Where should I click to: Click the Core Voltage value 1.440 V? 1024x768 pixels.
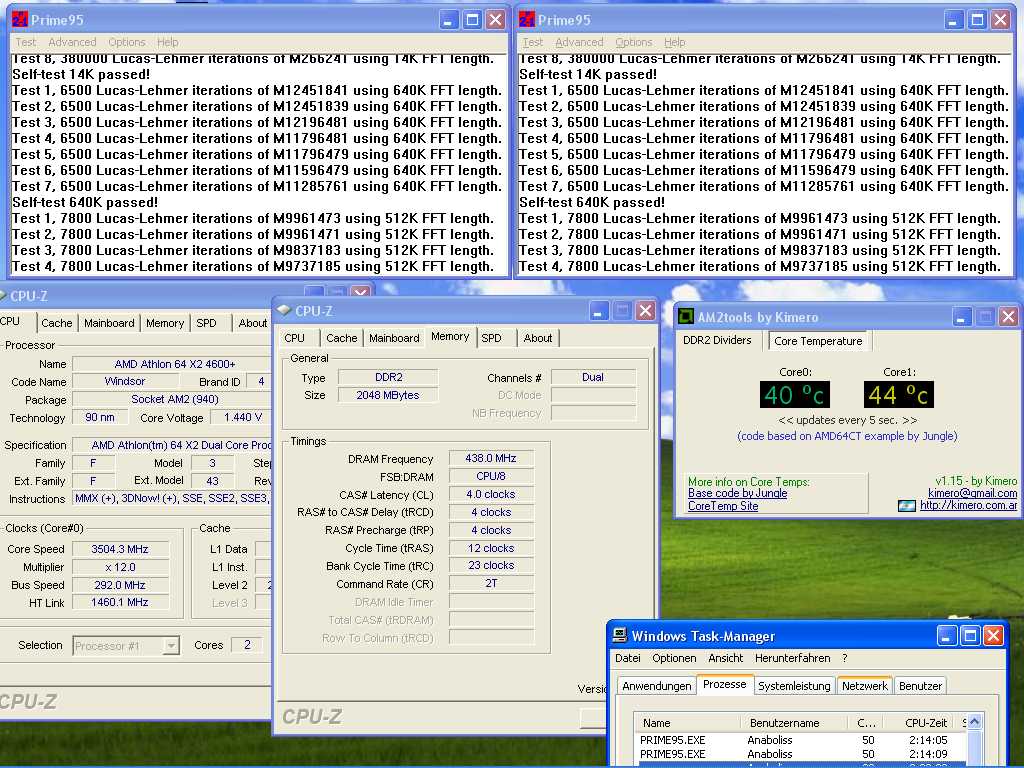coord(242,417)
